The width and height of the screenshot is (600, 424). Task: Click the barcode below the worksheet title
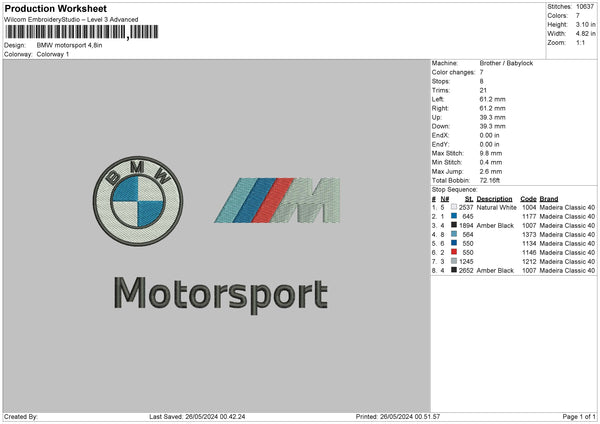tap(80, 32)
